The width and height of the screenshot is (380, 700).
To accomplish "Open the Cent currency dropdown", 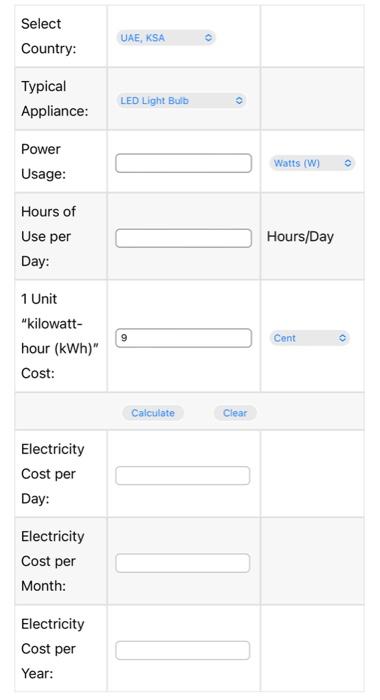I will pyautogui.click(x=309, y=338).
